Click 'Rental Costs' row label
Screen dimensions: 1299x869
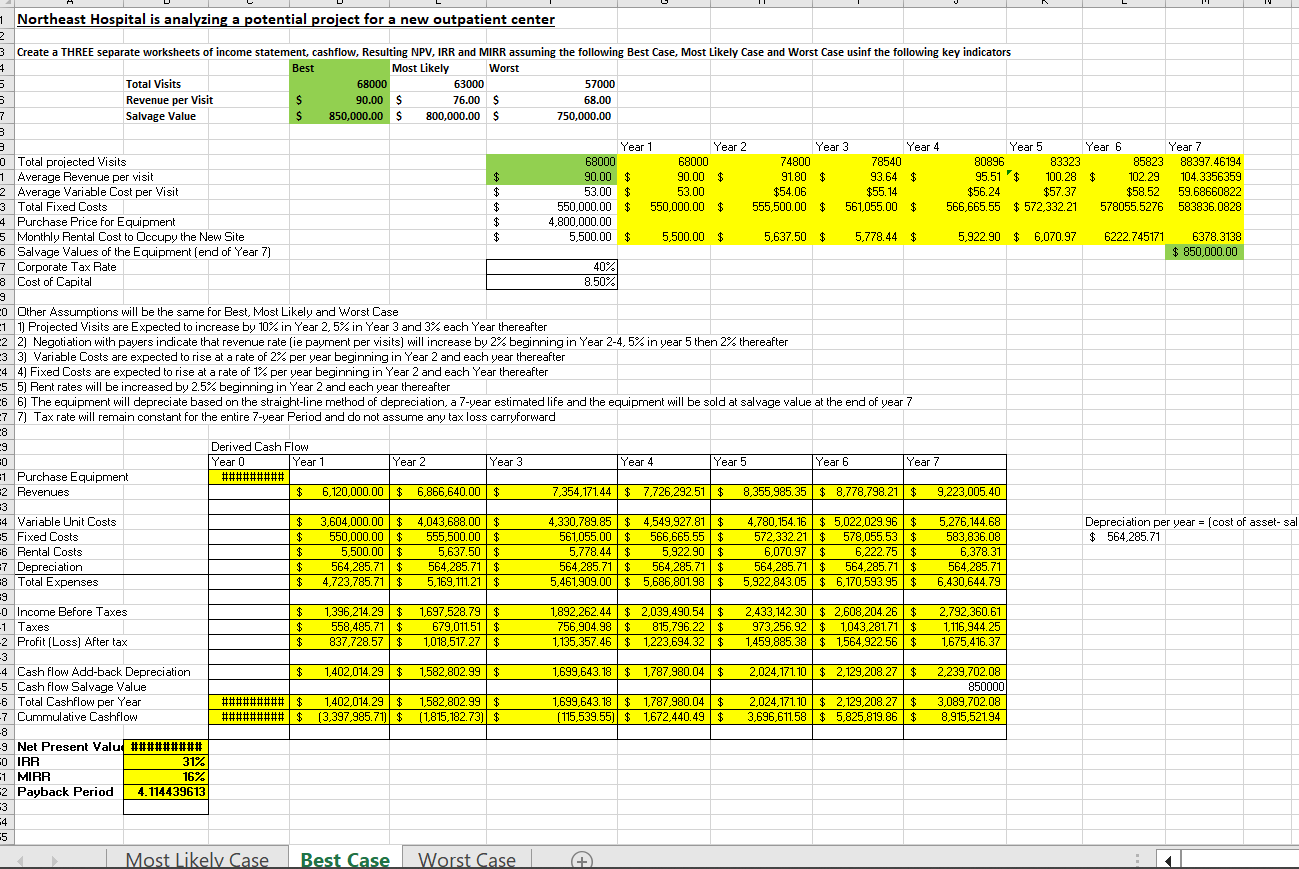pos(50,552)
